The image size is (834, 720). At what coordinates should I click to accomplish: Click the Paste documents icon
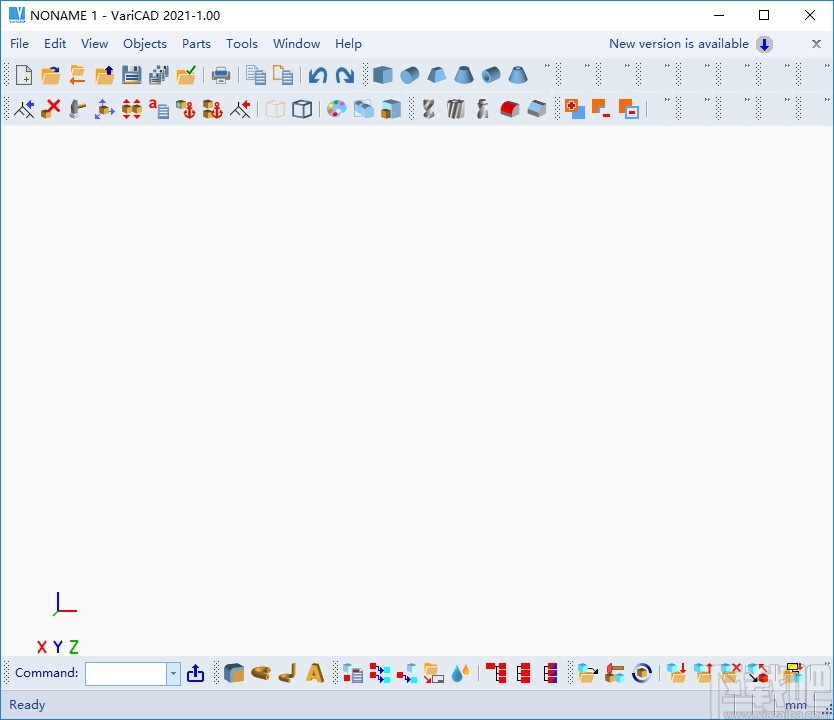(x=283, y=75)
